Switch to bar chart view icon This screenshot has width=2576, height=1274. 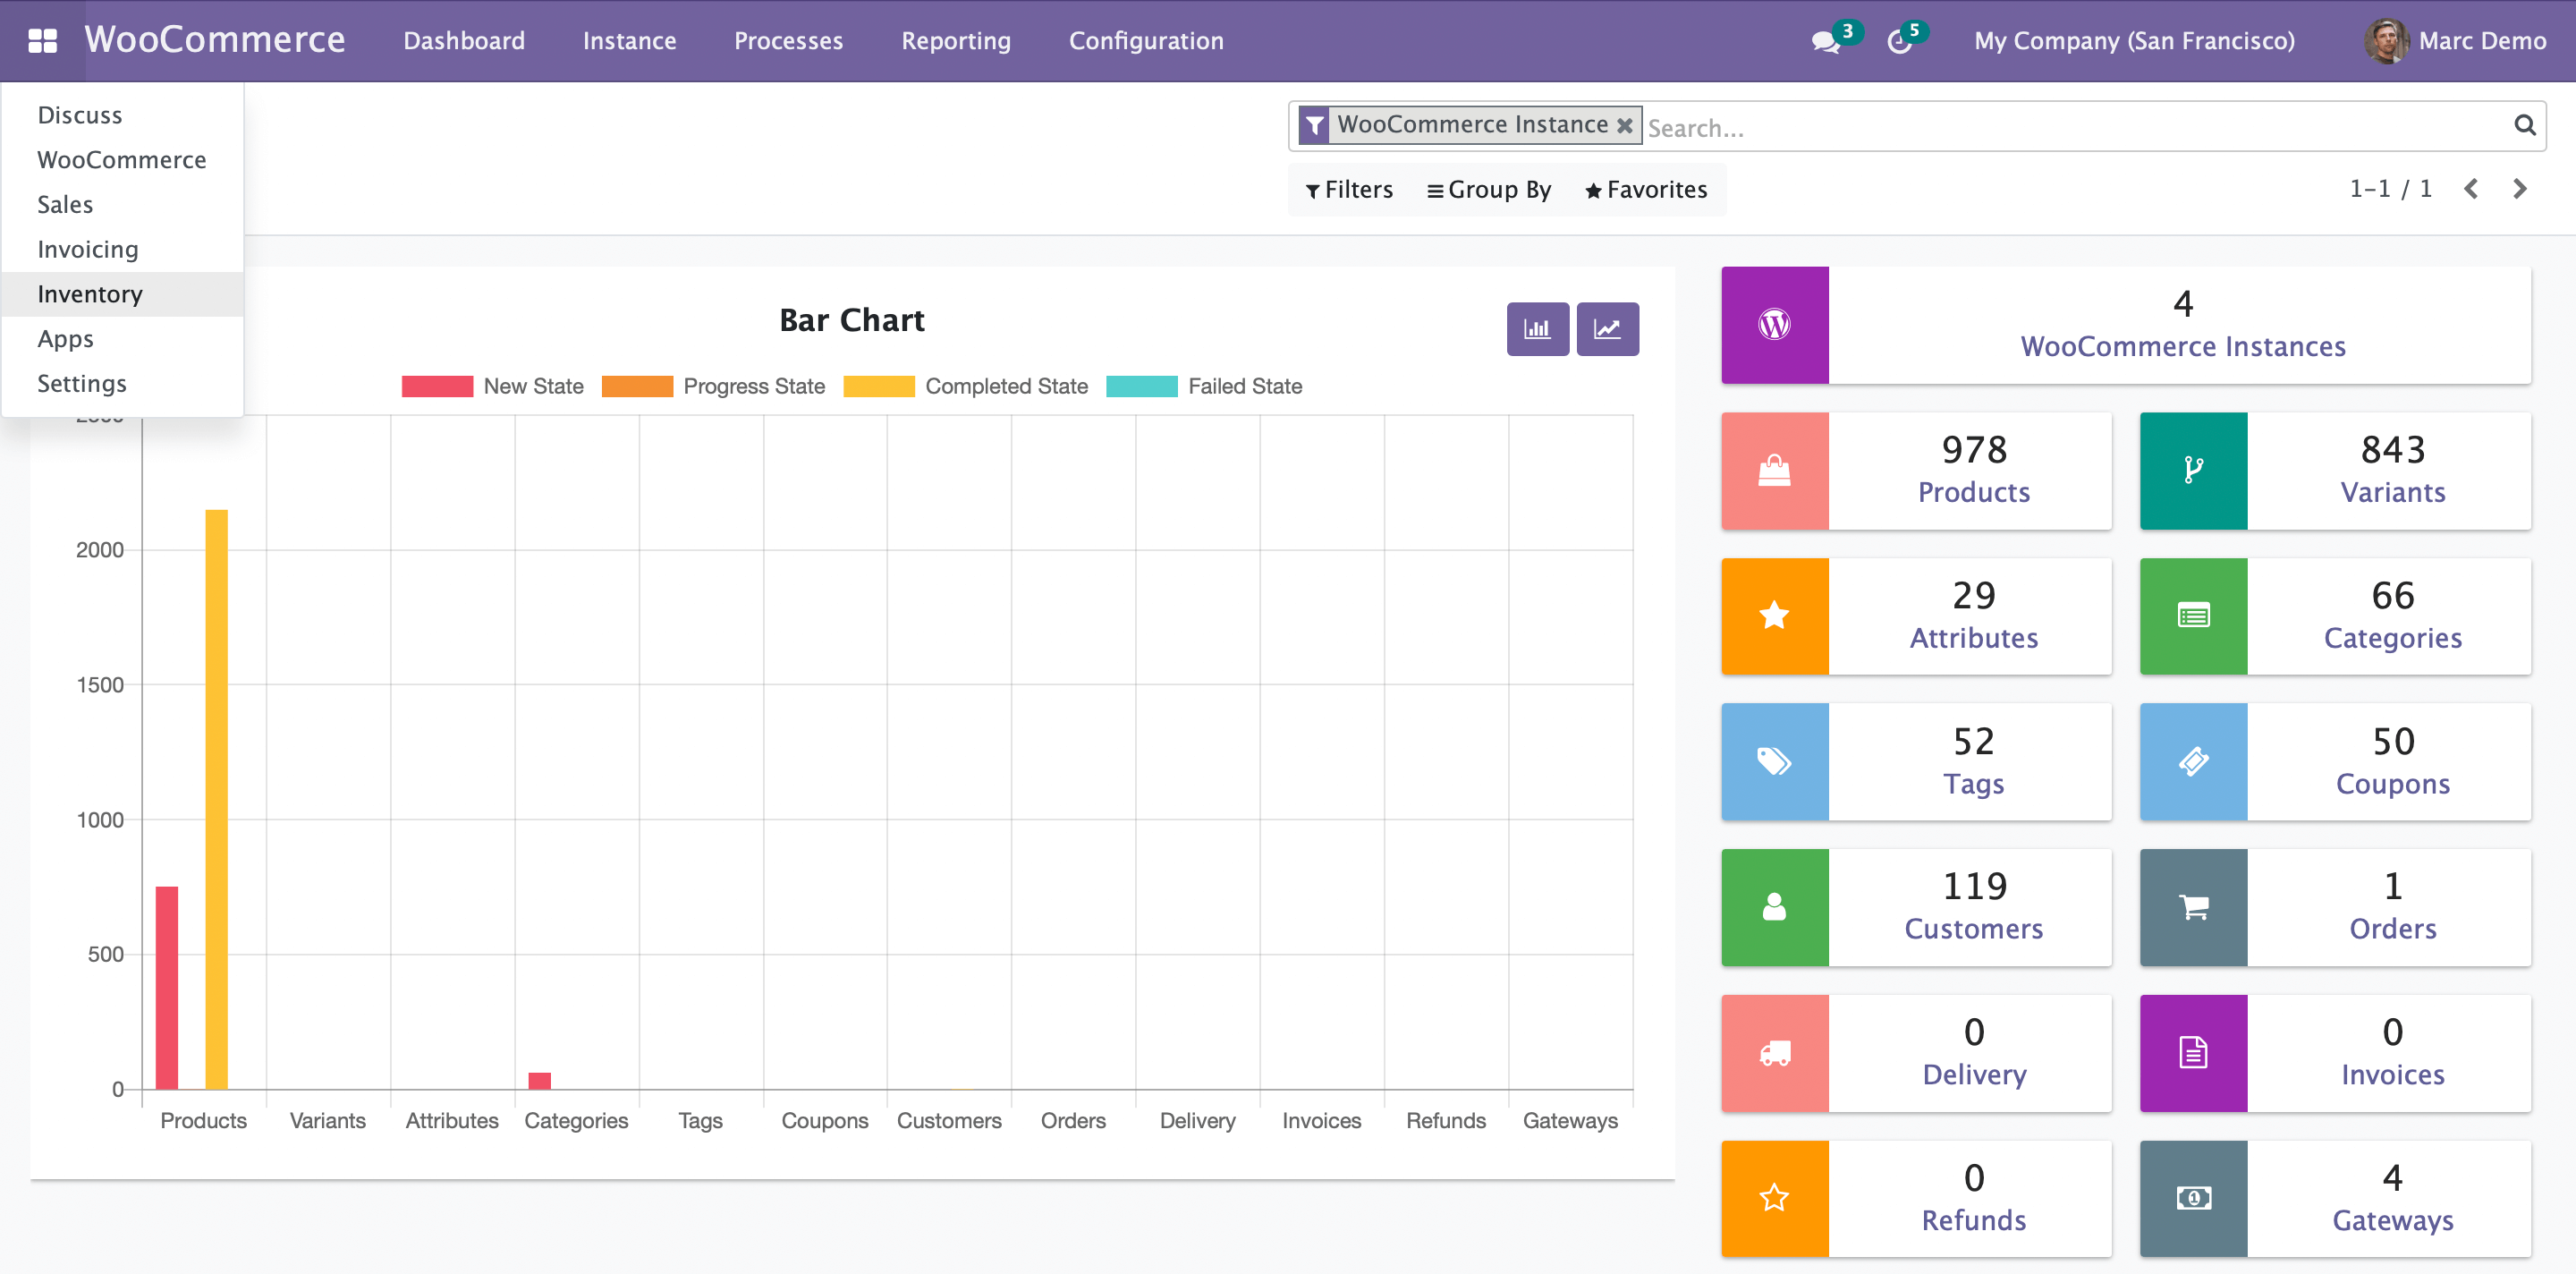(x=1537, y=329)
